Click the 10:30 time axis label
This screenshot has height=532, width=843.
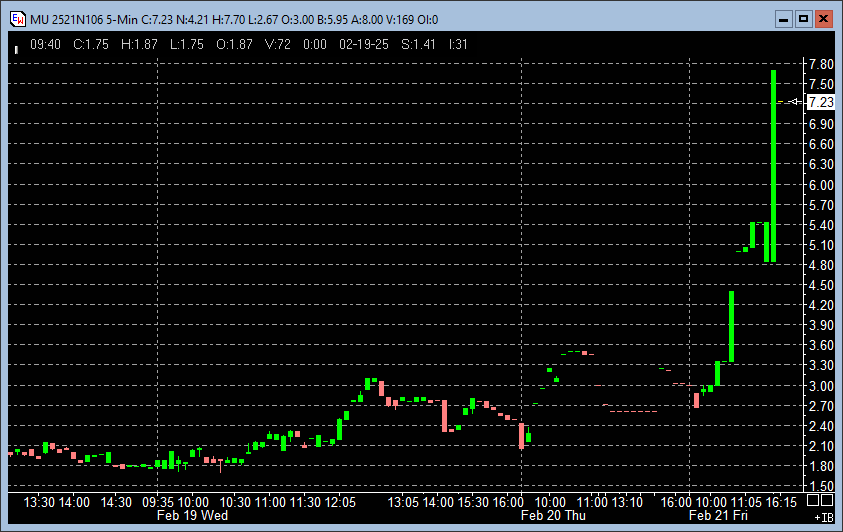tap(235, 502)
